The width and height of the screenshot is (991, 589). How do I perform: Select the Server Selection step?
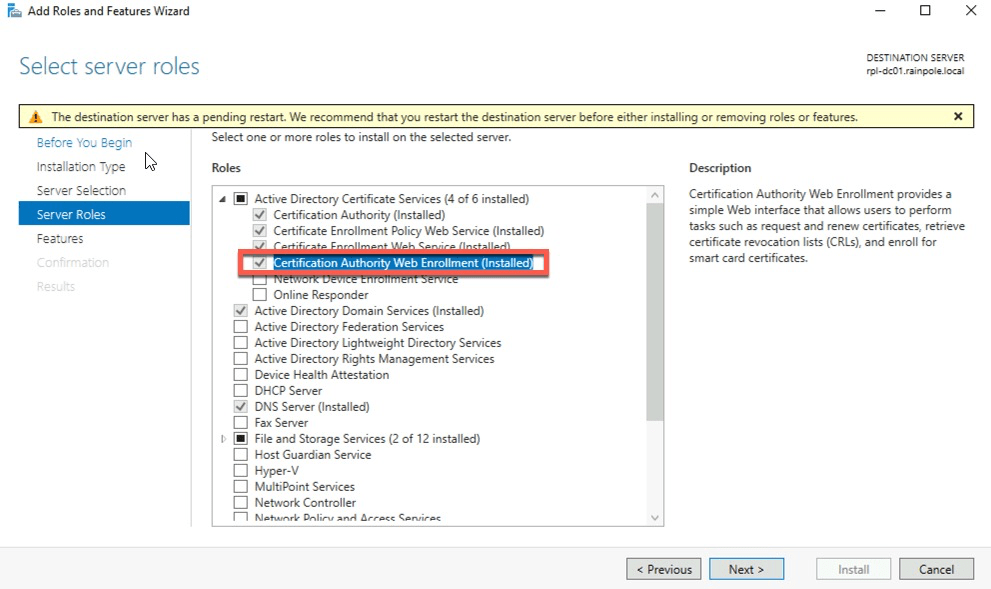(x=81, y=191)
